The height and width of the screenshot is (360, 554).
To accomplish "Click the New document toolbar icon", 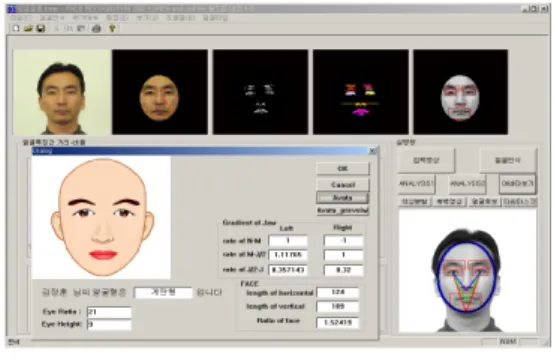I will [x=16, y=29].
